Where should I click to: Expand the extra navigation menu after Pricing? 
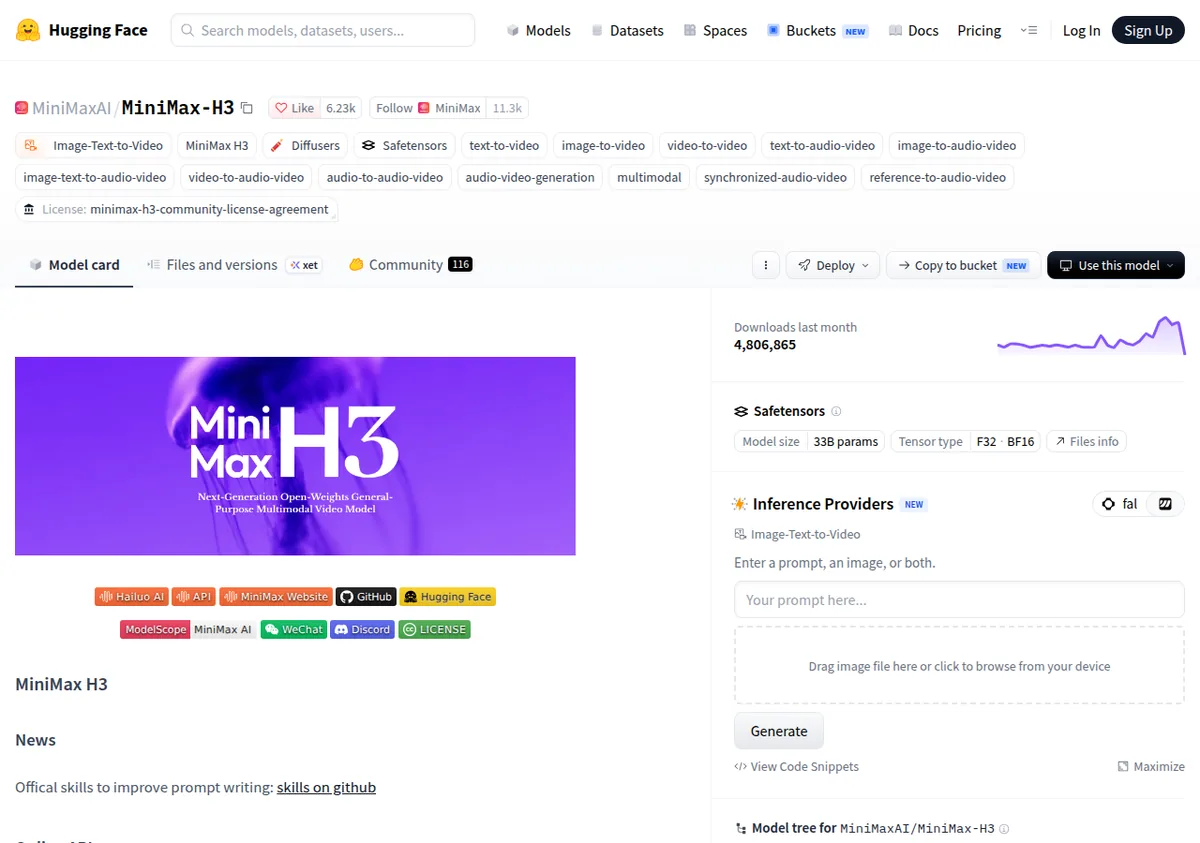click(1029, 30)
